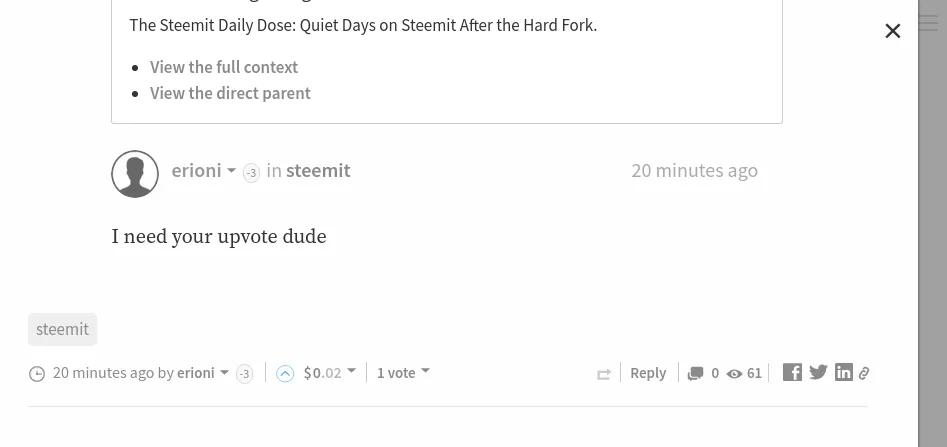Screen dimensions: 947x447
Task: Open the steemit category link beside erioni
Action: pos(318,170)
